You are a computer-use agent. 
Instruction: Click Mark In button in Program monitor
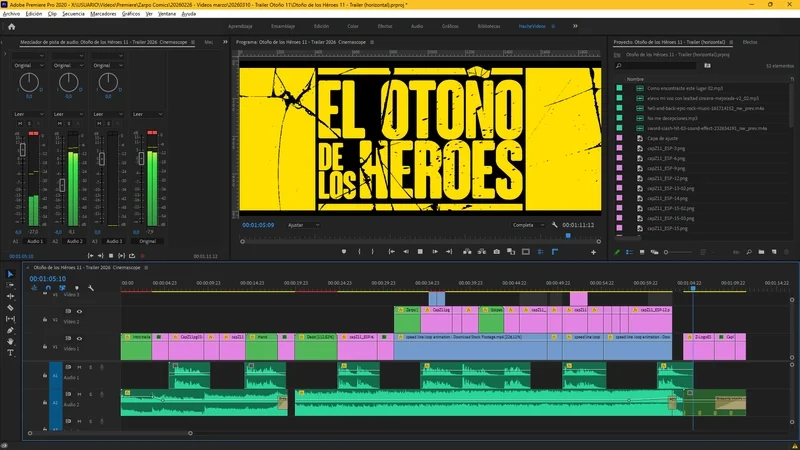[x=359, y=252]
